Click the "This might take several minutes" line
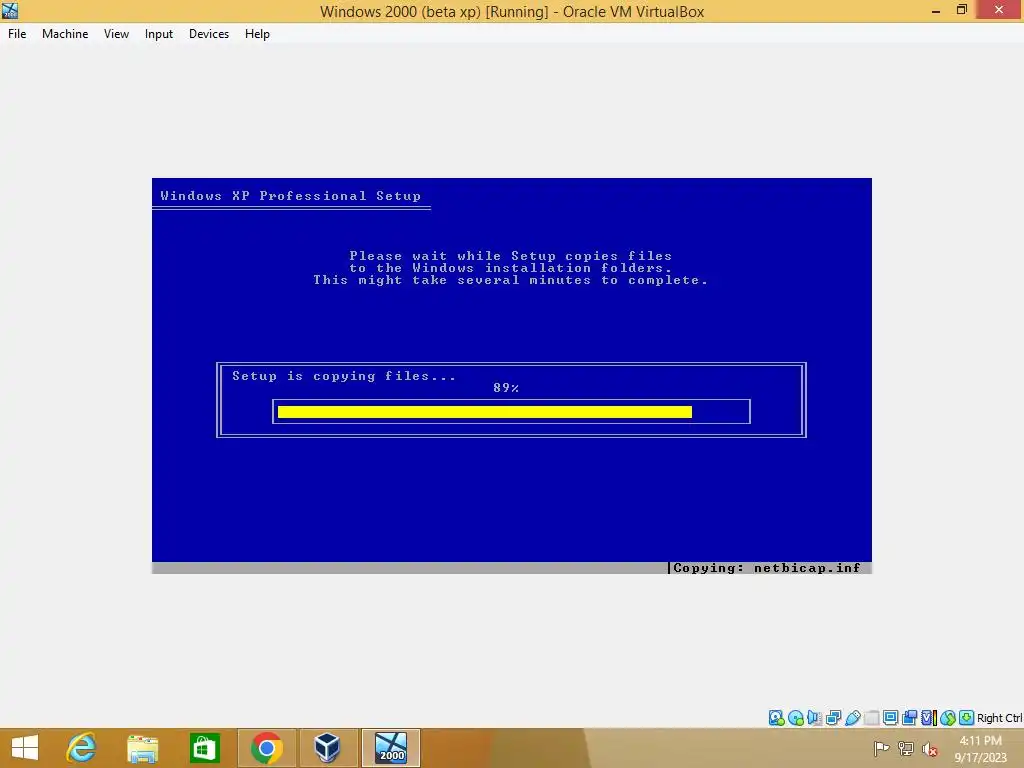The height and width of the screenshot is (768, 1024). tap(511, 280)
